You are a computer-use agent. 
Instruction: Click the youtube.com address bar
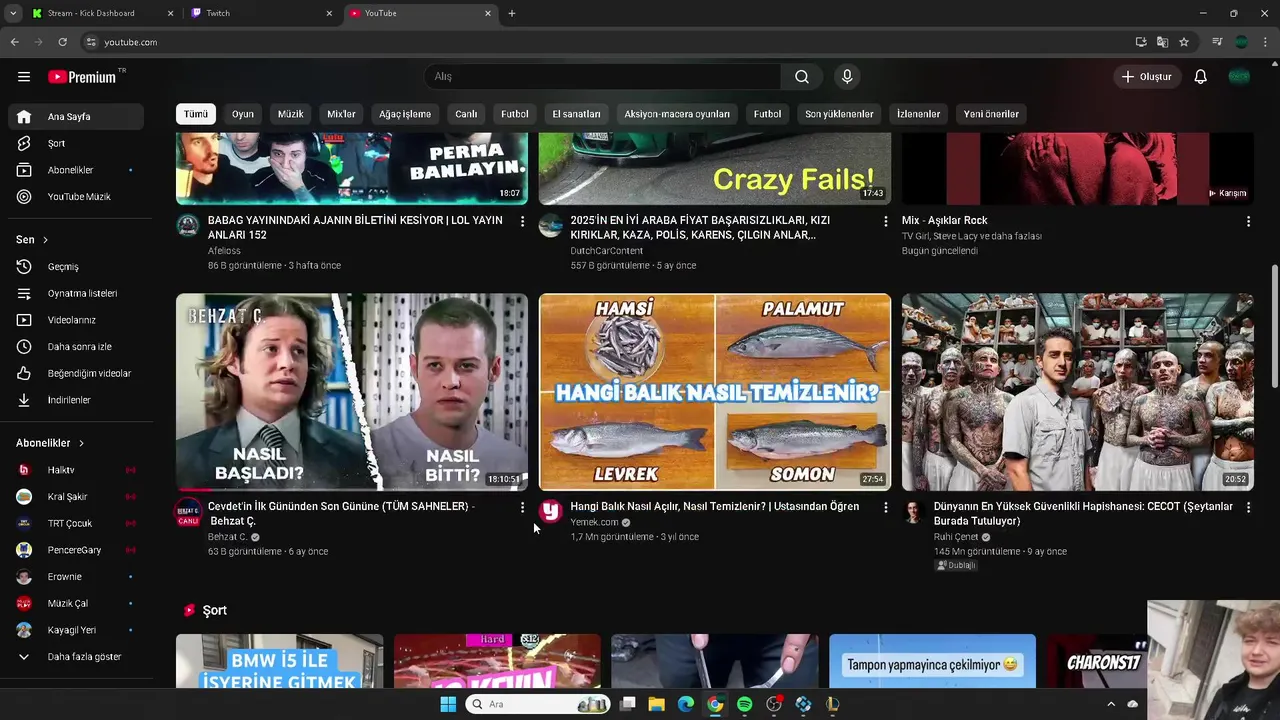600,42
